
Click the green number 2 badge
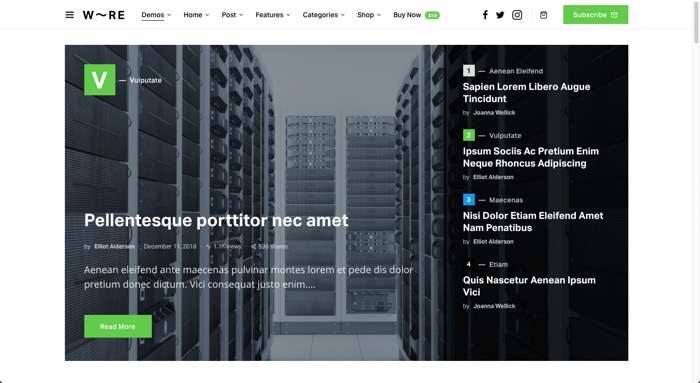[x=468, y=135]
